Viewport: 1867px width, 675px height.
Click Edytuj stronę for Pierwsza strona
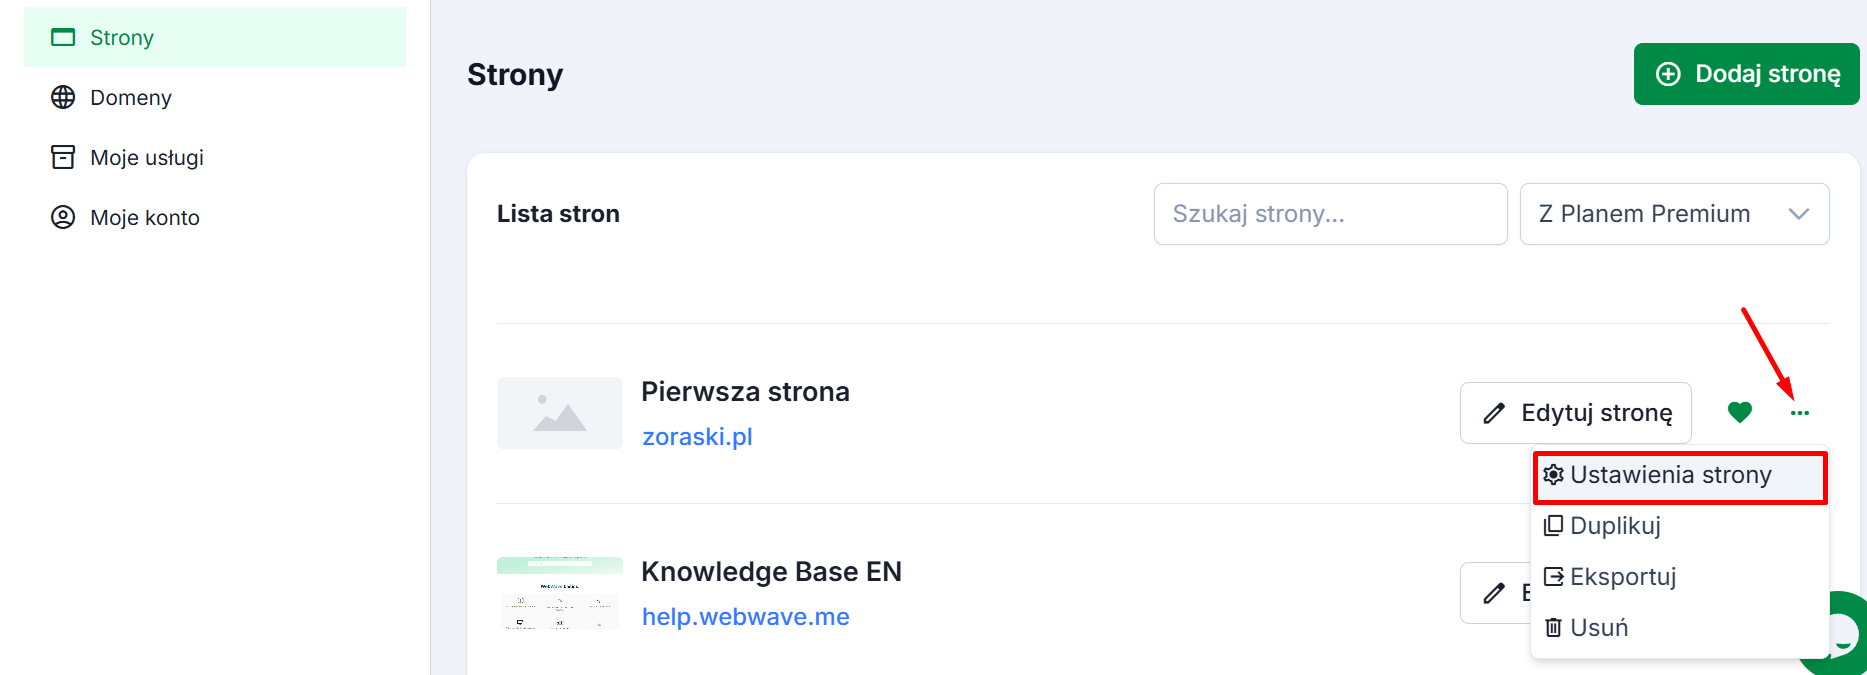[1575, 413]
